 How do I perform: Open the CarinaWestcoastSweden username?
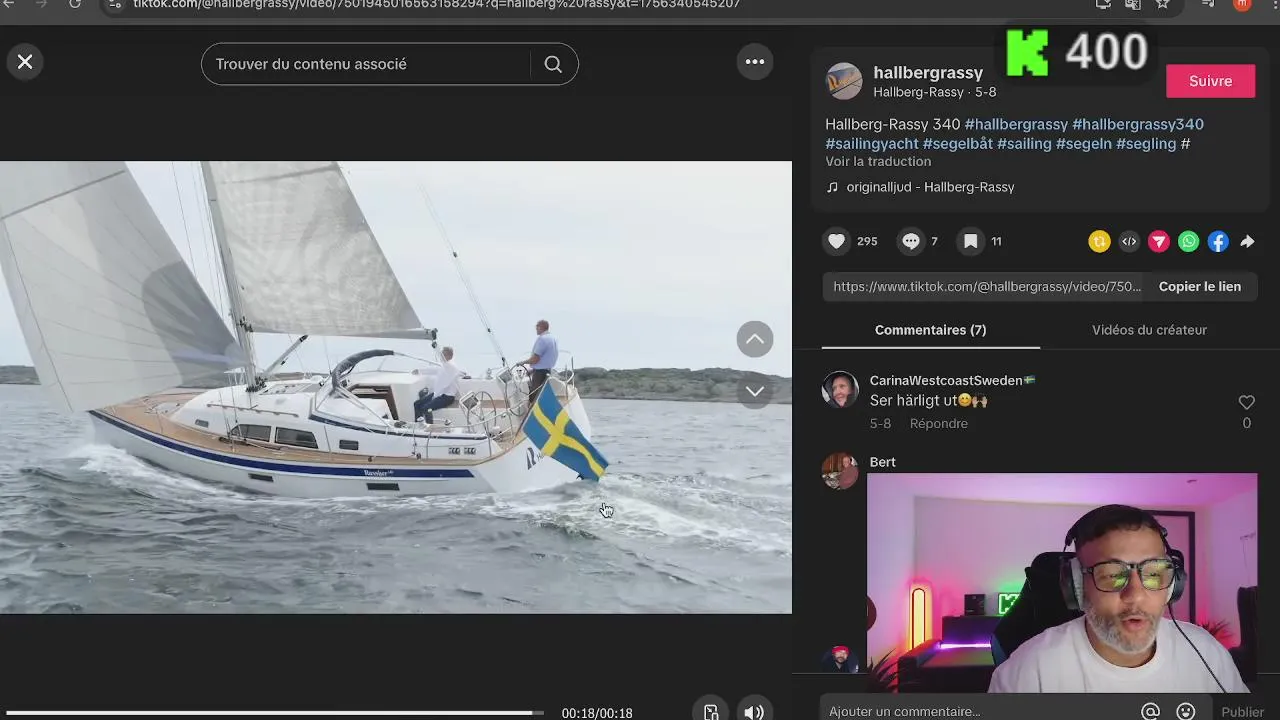coord(952,380)
